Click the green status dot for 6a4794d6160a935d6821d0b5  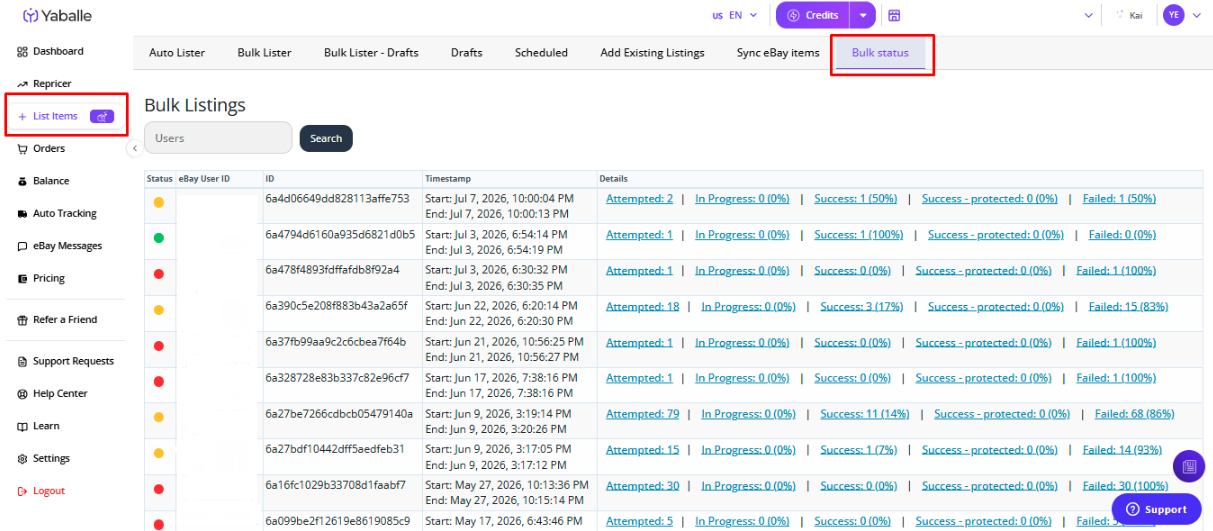(x=159, y=238)
